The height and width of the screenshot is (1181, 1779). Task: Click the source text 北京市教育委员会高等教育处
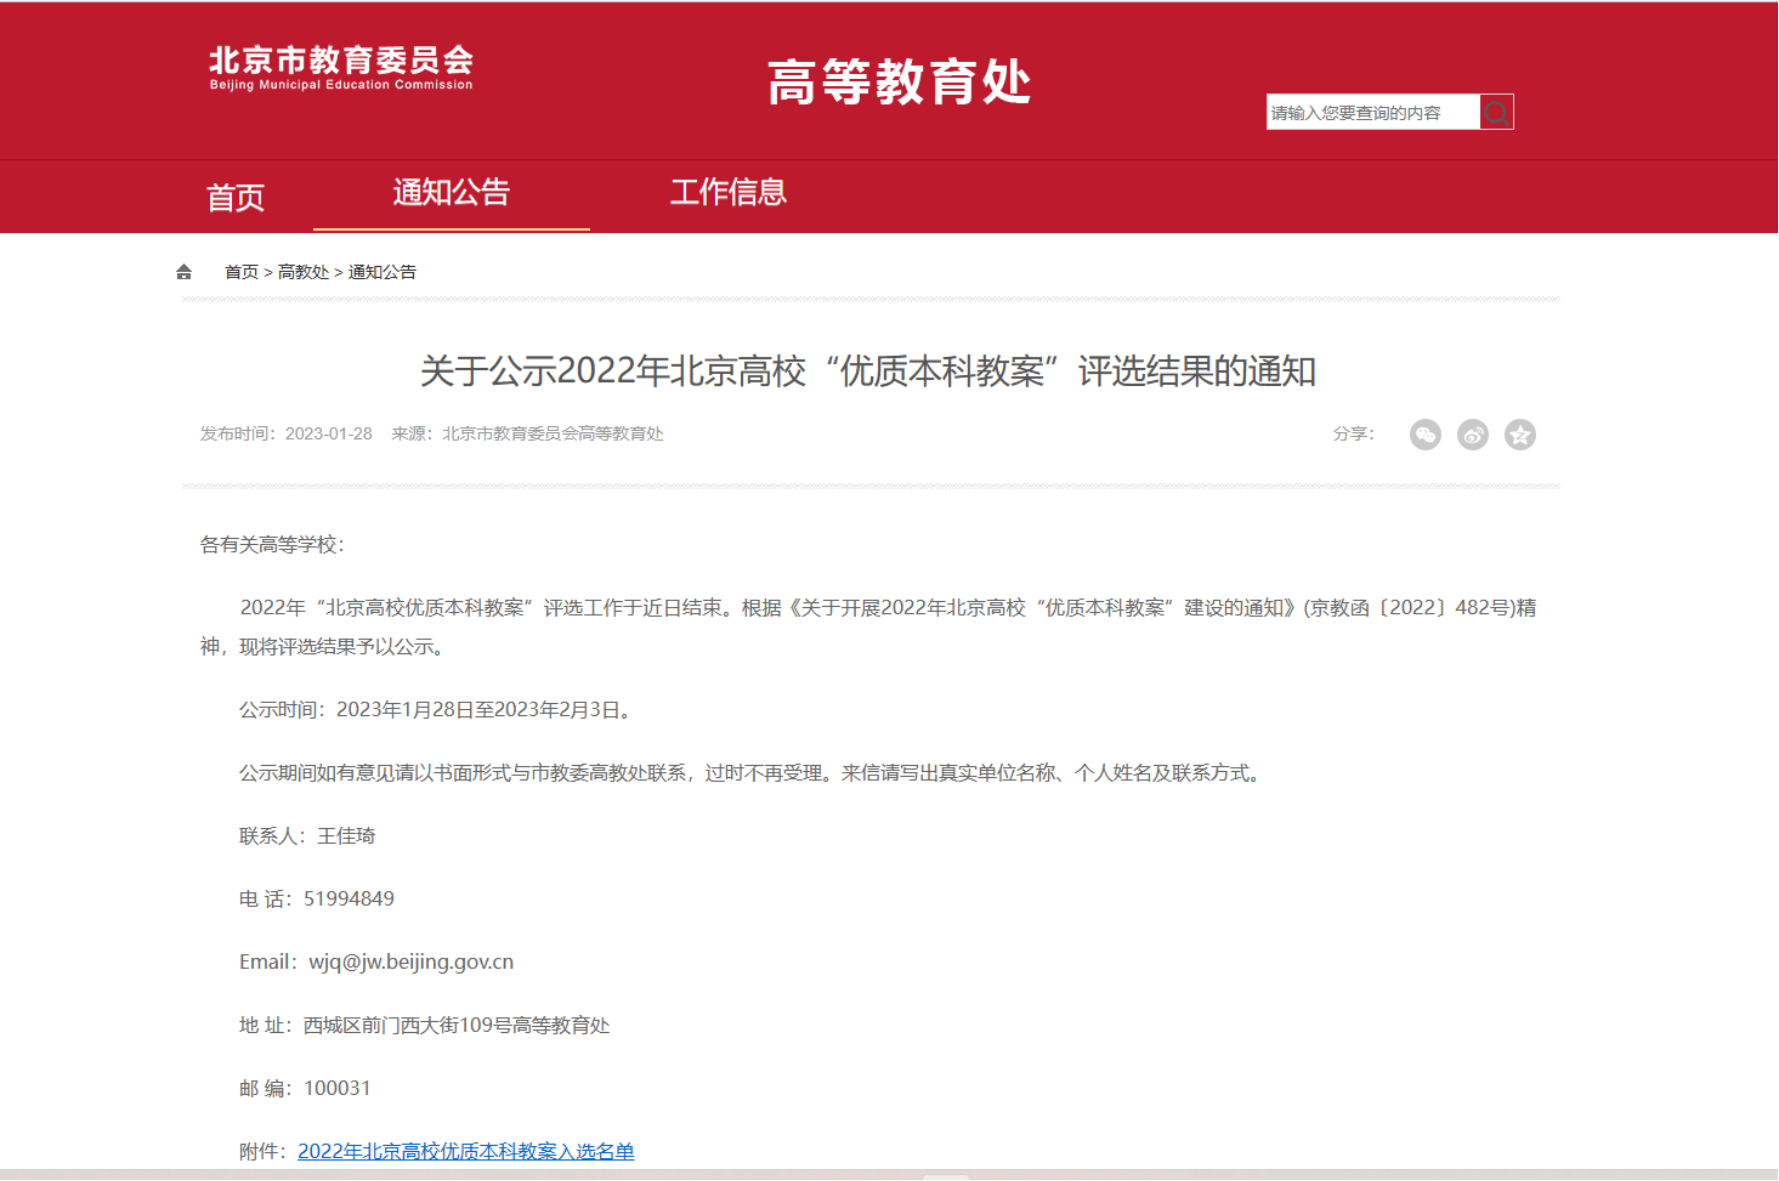[552, 434]
